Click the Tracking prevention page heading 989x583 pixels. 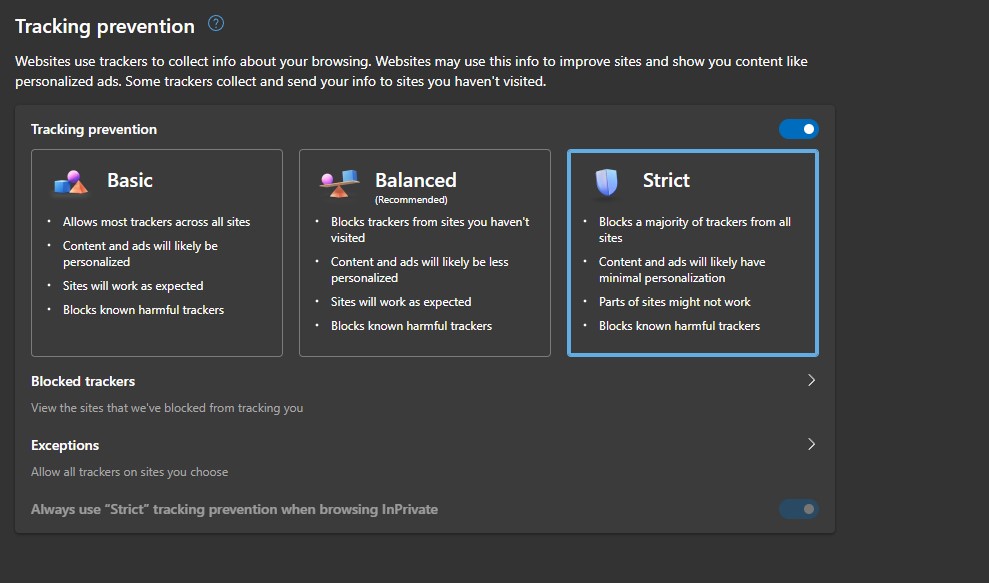(105, 26)
